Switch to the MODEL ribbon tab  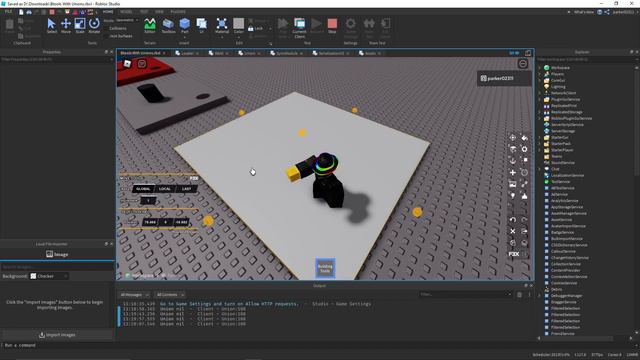[x=126, y=12]
